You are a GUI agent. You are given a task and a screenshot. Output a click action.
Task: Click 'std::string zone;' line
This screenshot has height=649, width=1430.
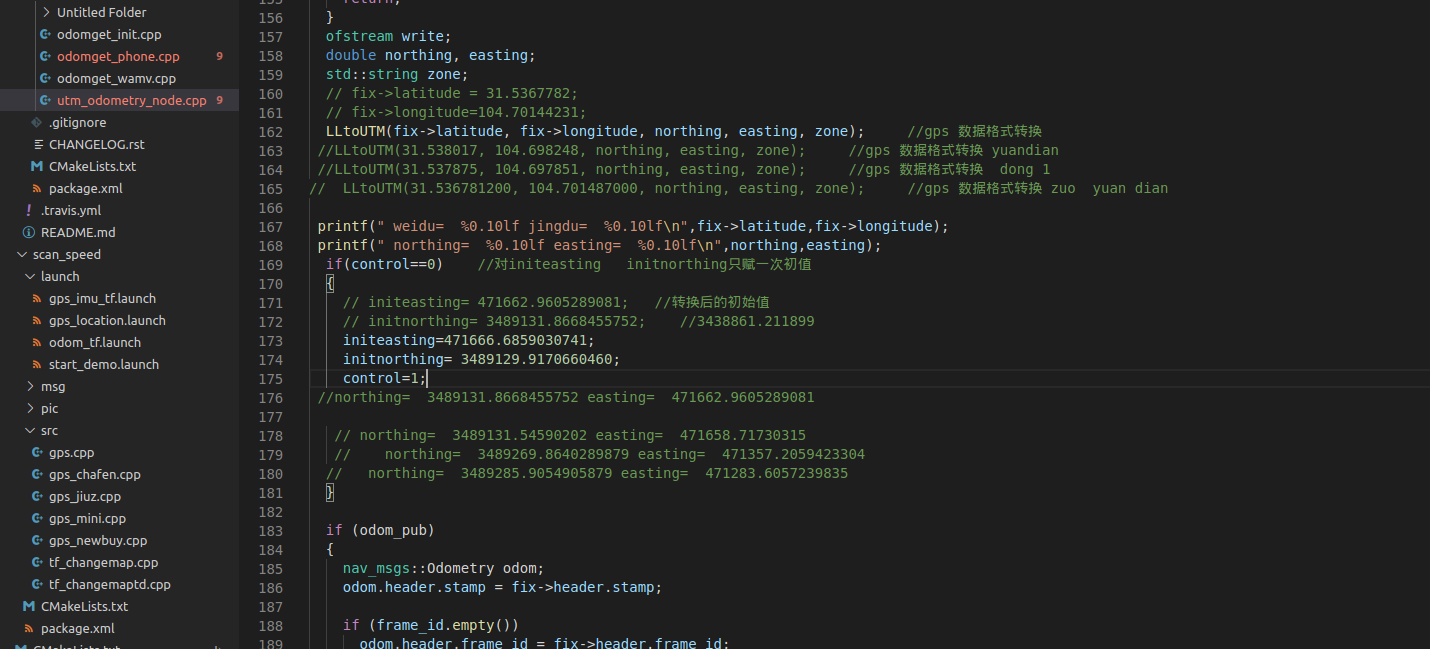[397, 74]
